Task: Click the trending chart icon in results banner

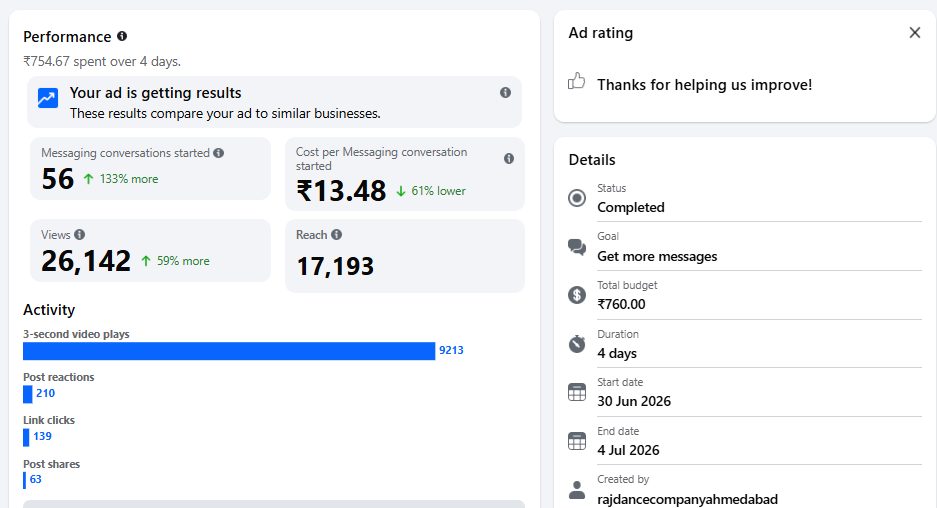Action: click(x=48, y=98)
